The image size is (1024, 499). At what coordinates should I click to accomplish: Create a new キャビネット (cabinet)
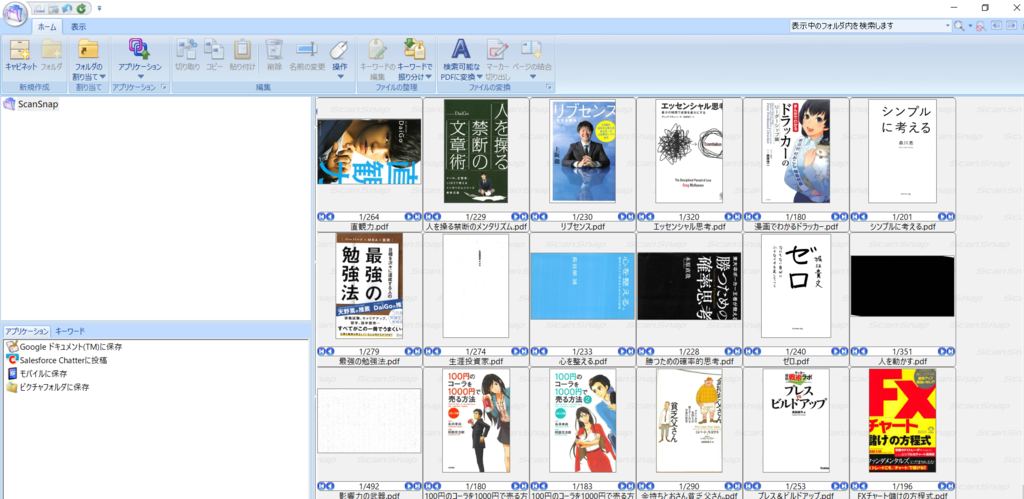coord(20,55)
